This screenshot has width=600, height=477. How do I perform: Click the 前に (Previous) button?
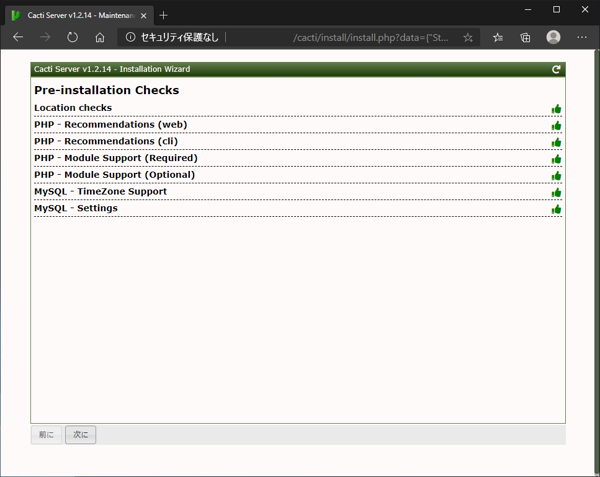point(46,435)
